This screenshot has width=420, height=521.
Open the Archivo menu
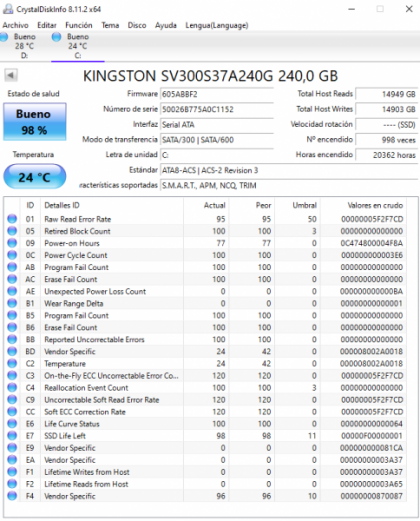pos(15,25)
